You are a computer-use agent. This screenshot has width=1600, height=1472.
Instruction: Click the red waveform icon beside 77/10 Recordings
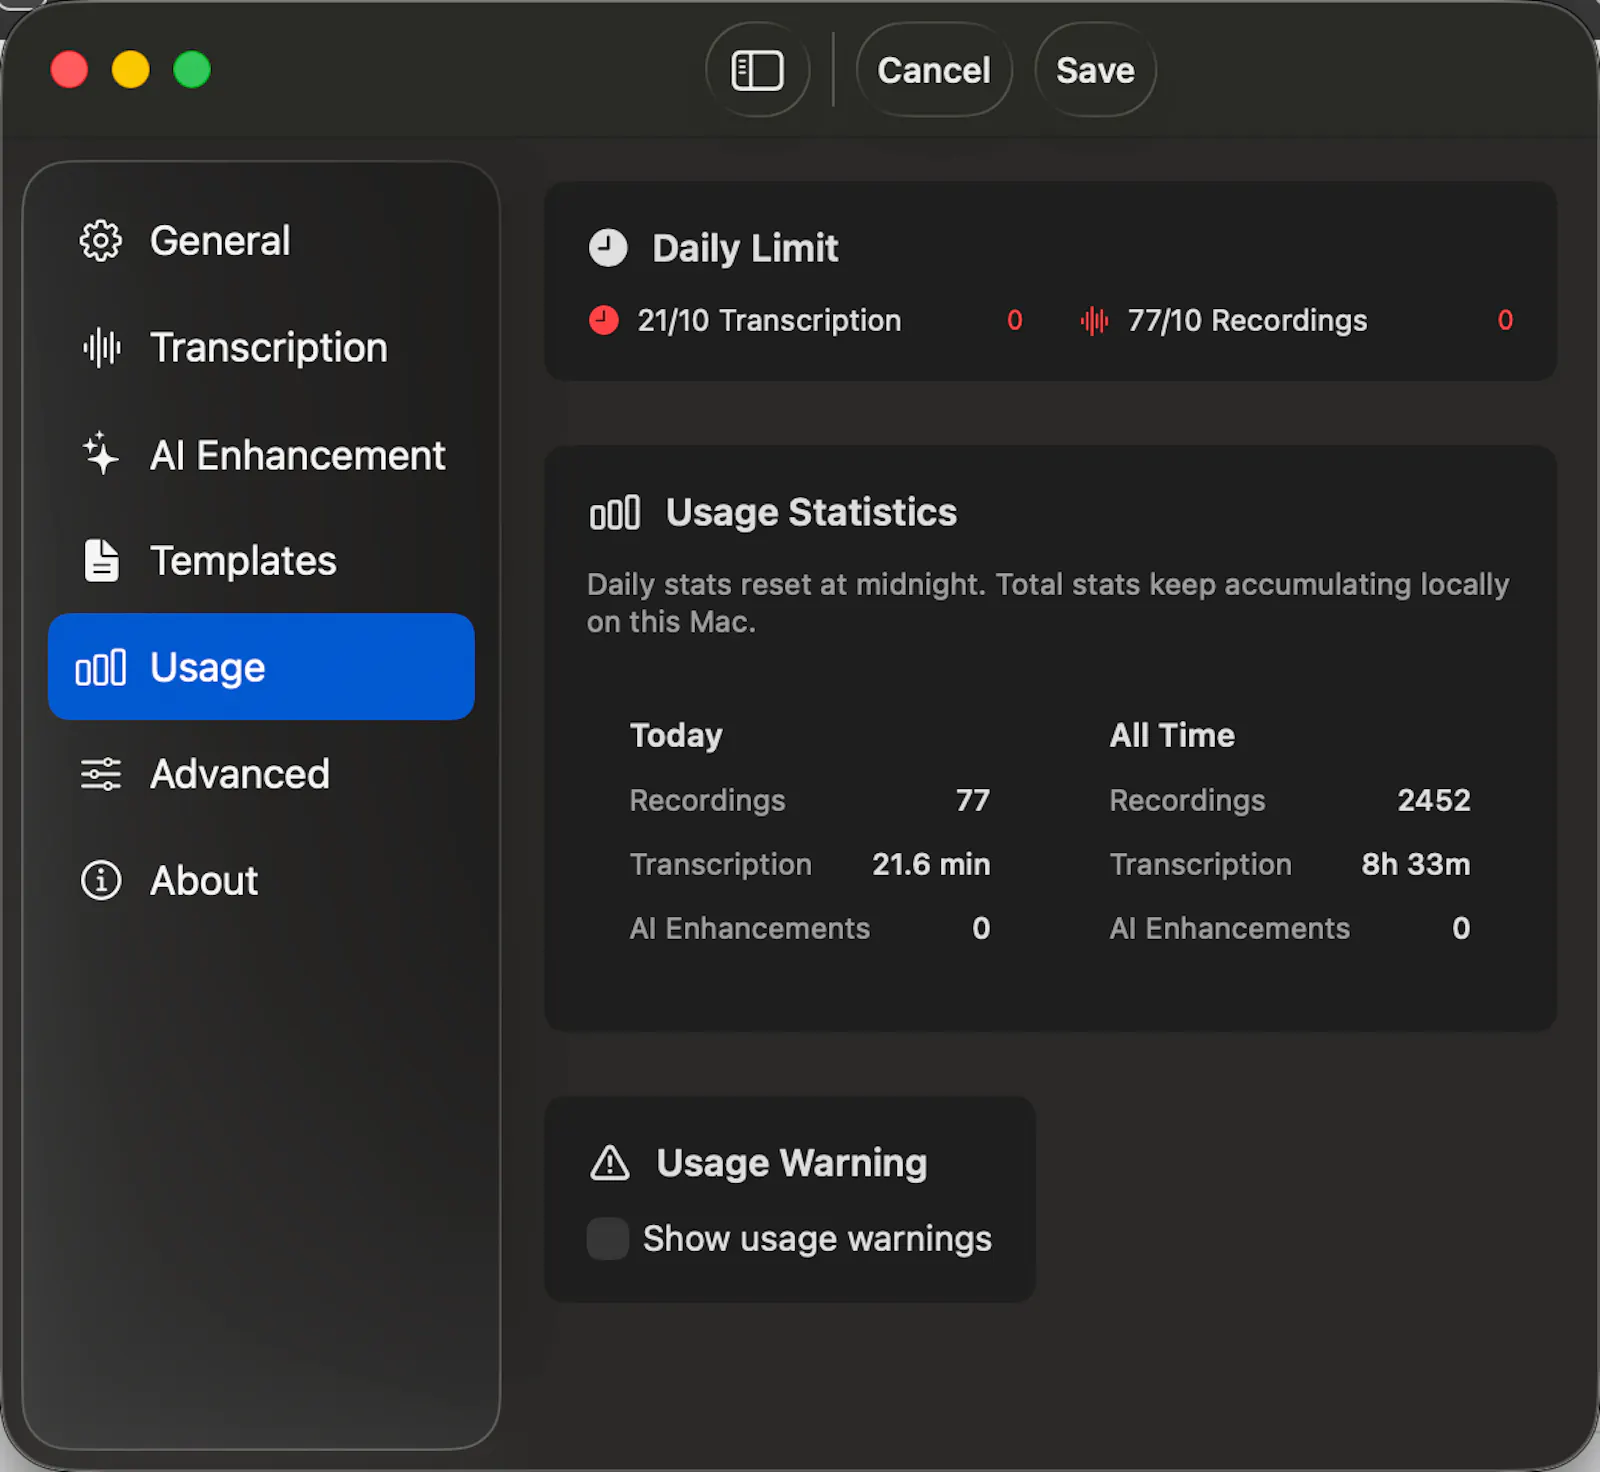pyautogui.click(x=1095, y=320)
